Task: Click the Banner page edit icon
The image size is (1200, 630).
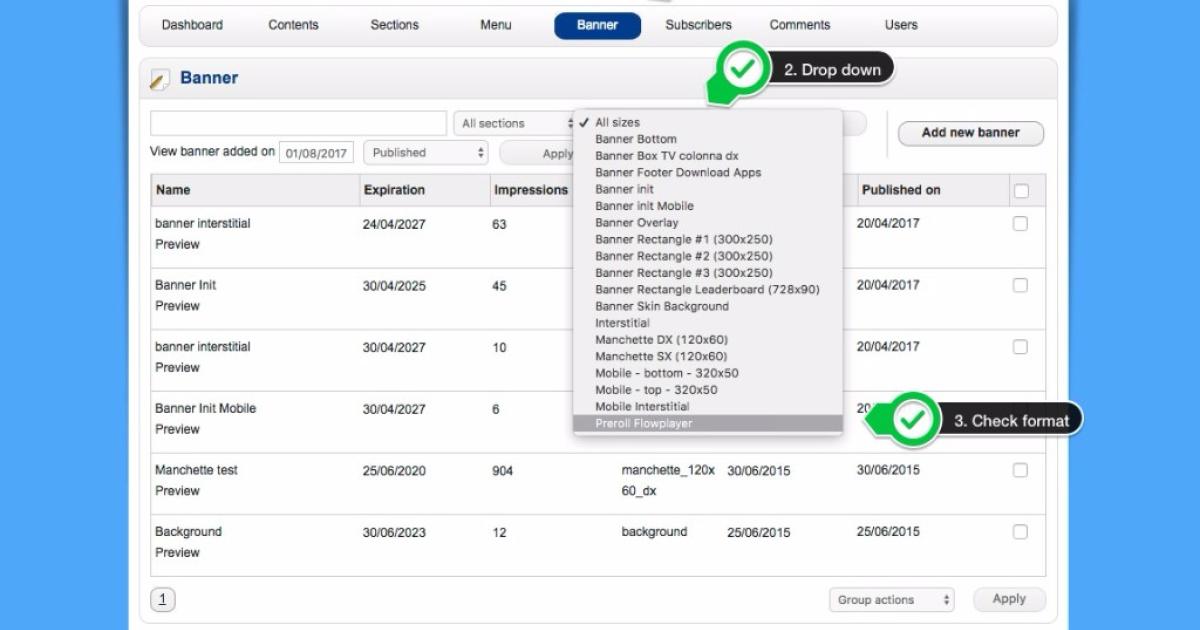Action: tap(159, 79)
